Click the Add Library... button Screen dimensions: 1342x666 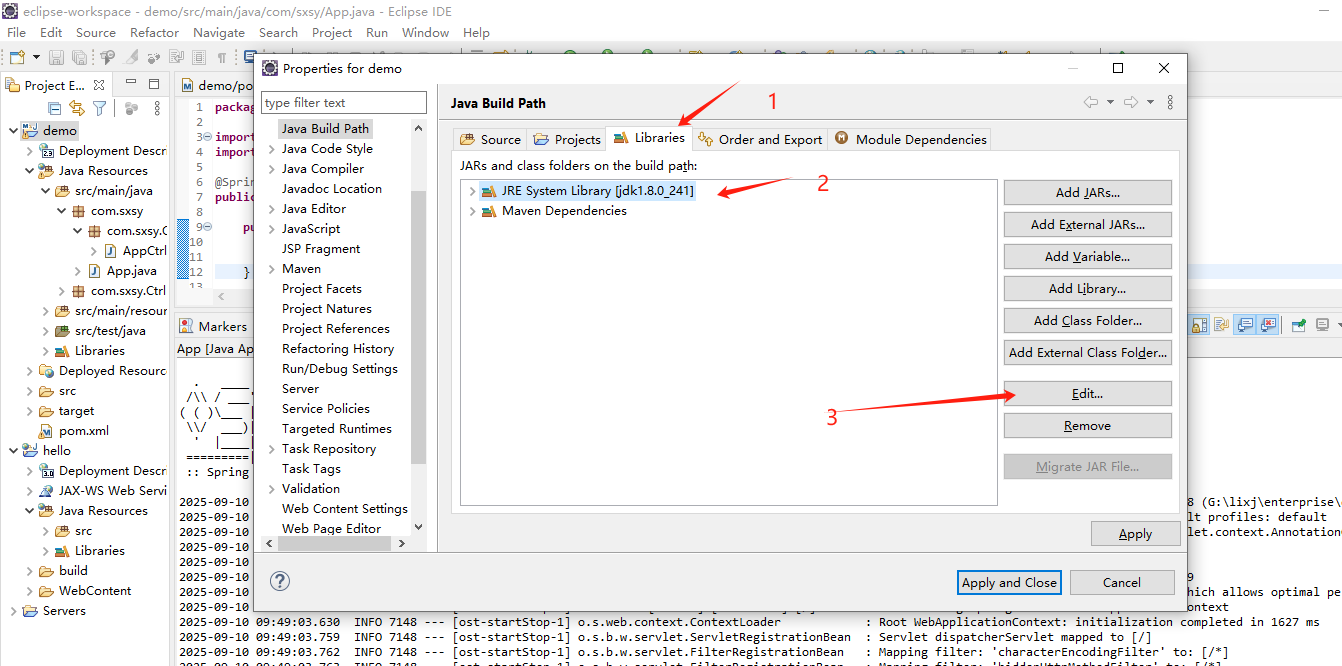(x=1087, y=288)
